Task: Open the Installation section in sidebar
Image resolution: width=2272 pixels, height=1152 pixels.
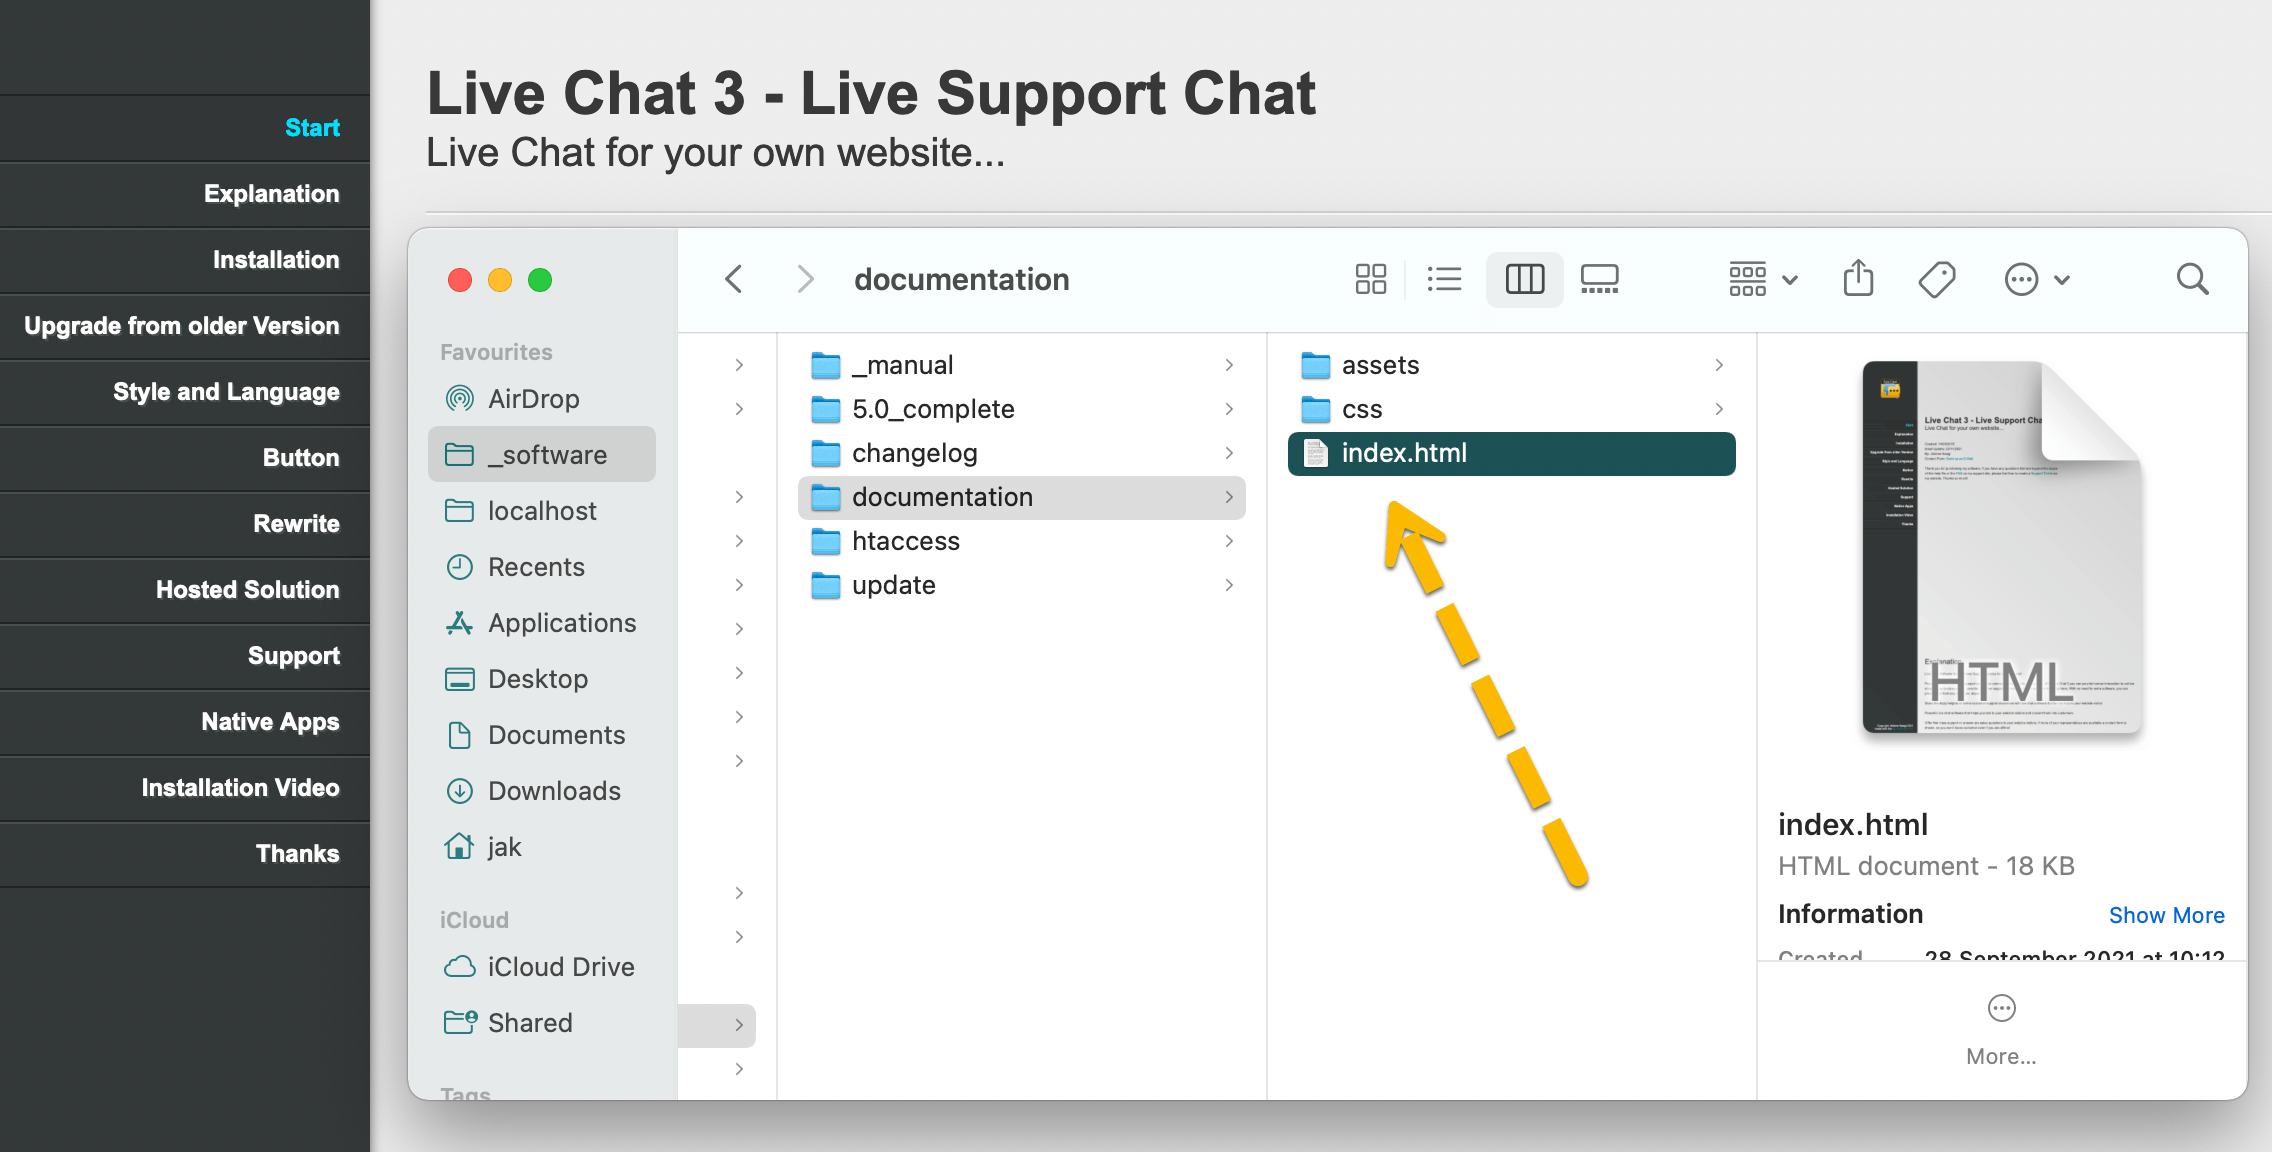Action: (x=275, y=260)
